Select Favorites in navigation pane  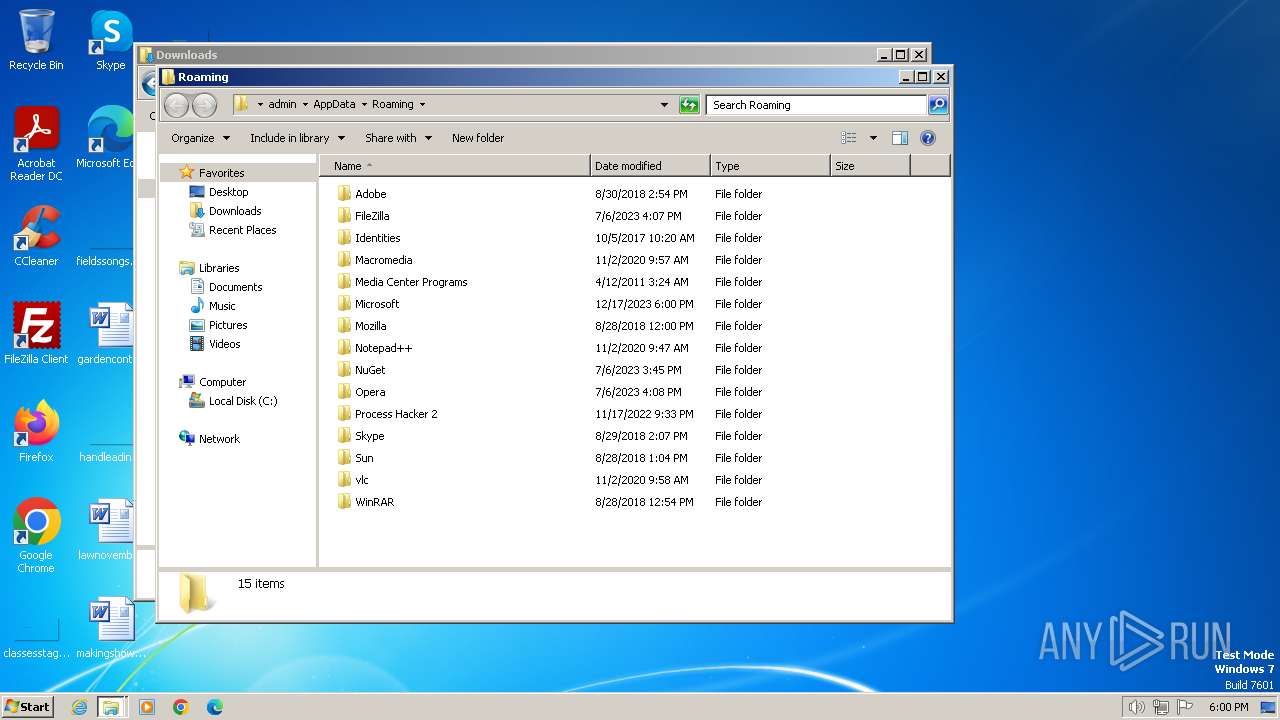coord(221,173)
